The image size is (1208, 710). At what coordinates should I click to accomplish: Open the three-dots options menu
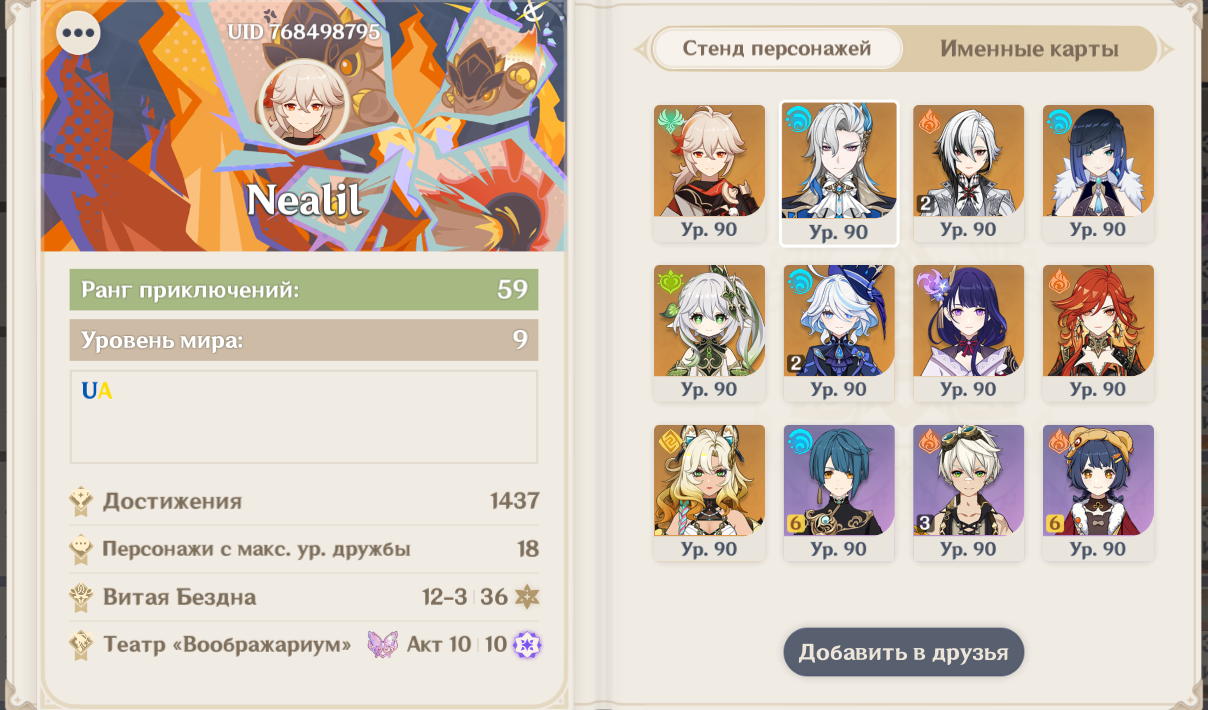[78, 32]
